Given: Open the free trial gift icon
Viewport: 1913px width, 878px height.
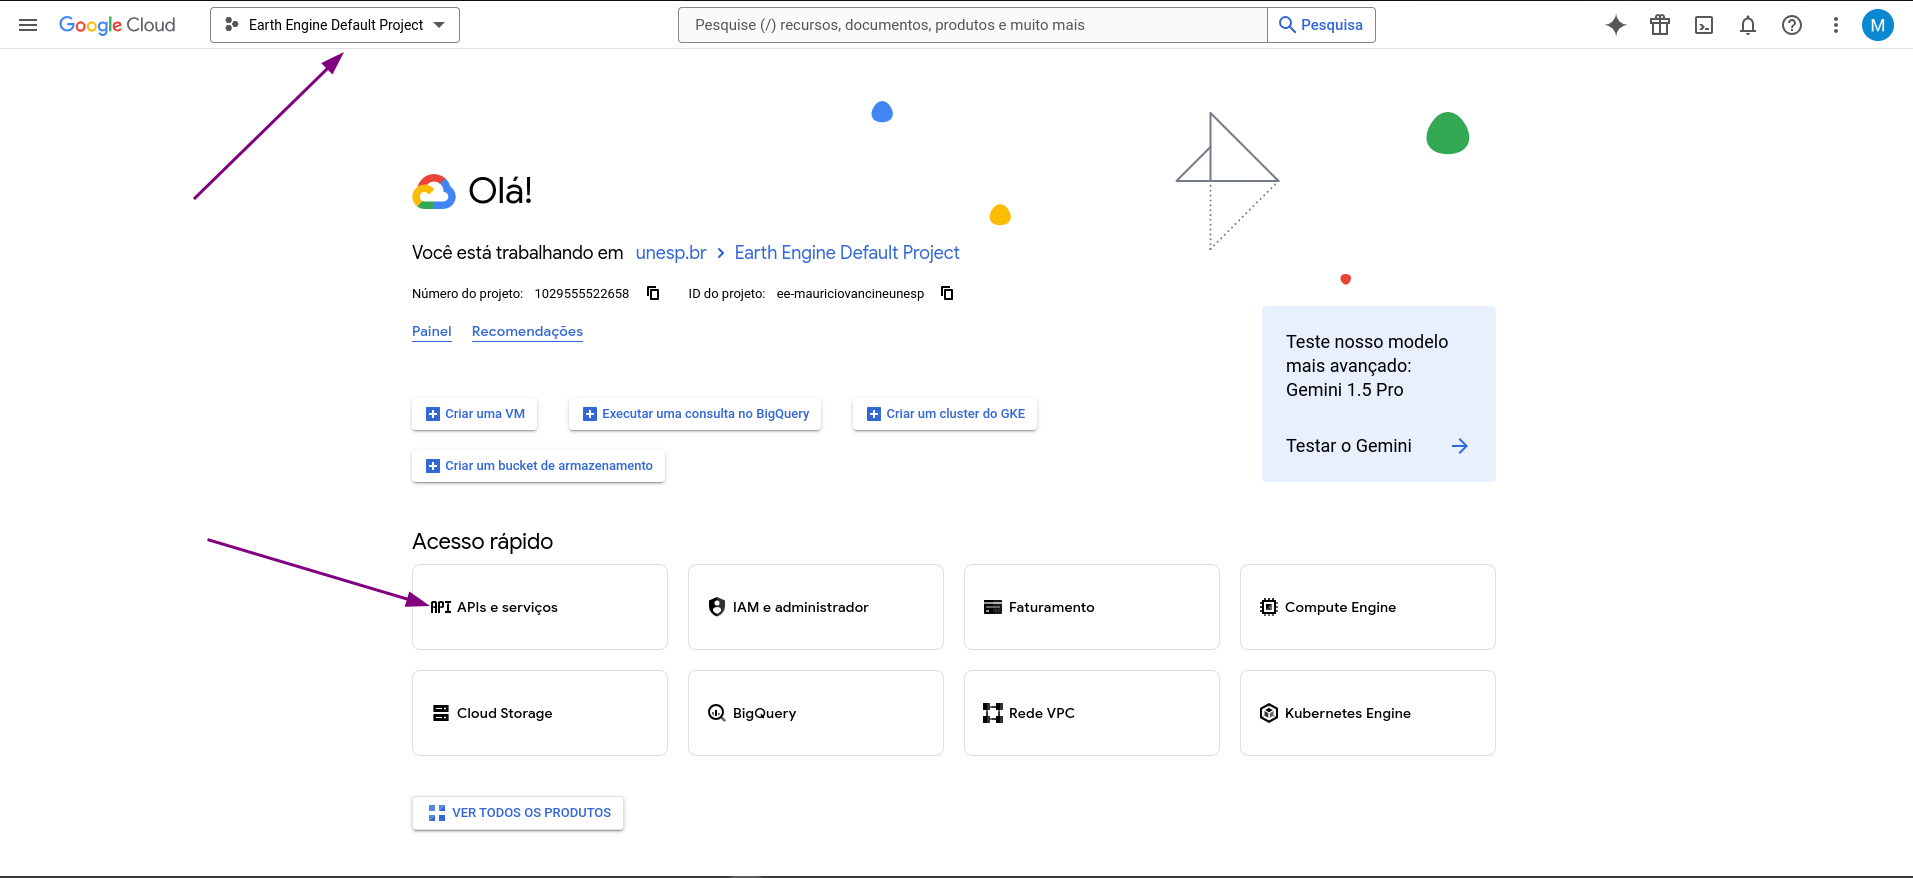Looking at the screenshot, I should coord(1660,25).
